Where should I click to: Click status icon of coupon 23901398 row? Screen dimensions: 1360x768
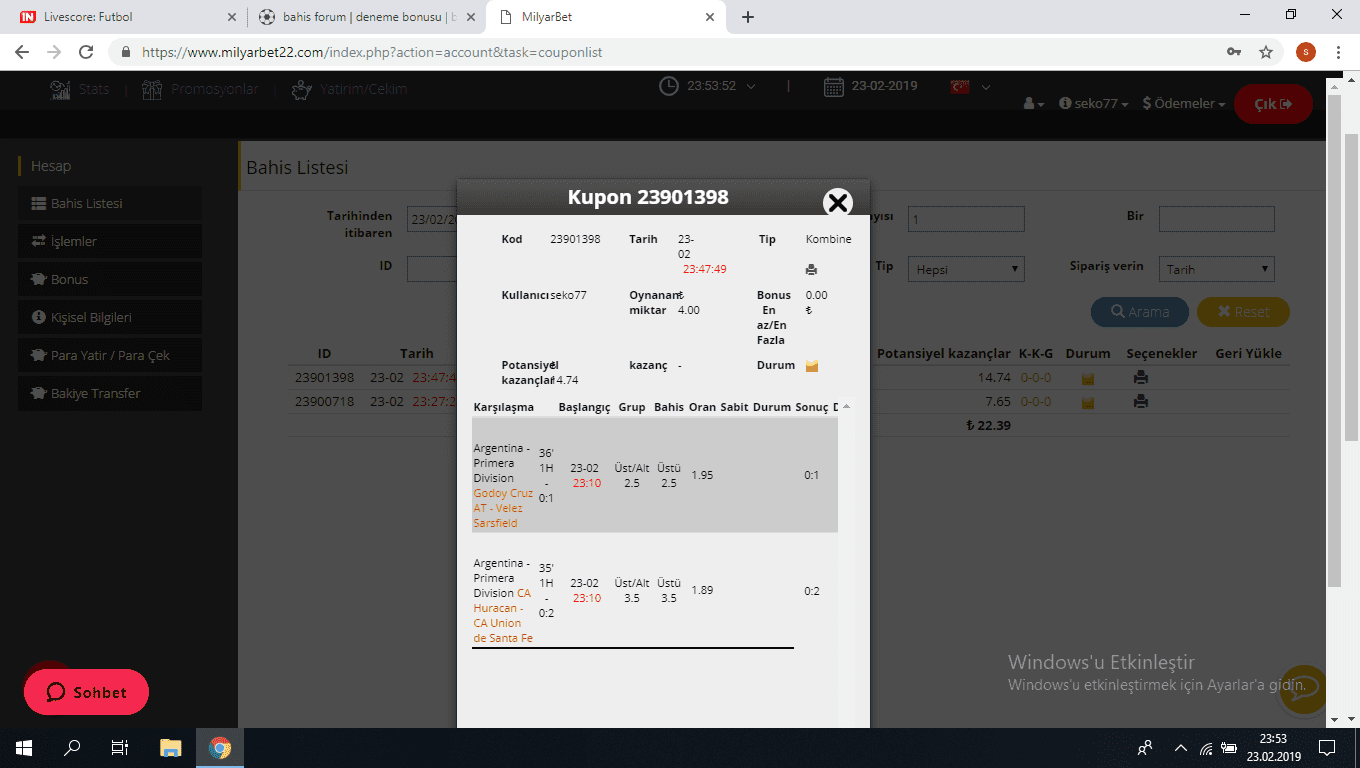point(1088,379)
